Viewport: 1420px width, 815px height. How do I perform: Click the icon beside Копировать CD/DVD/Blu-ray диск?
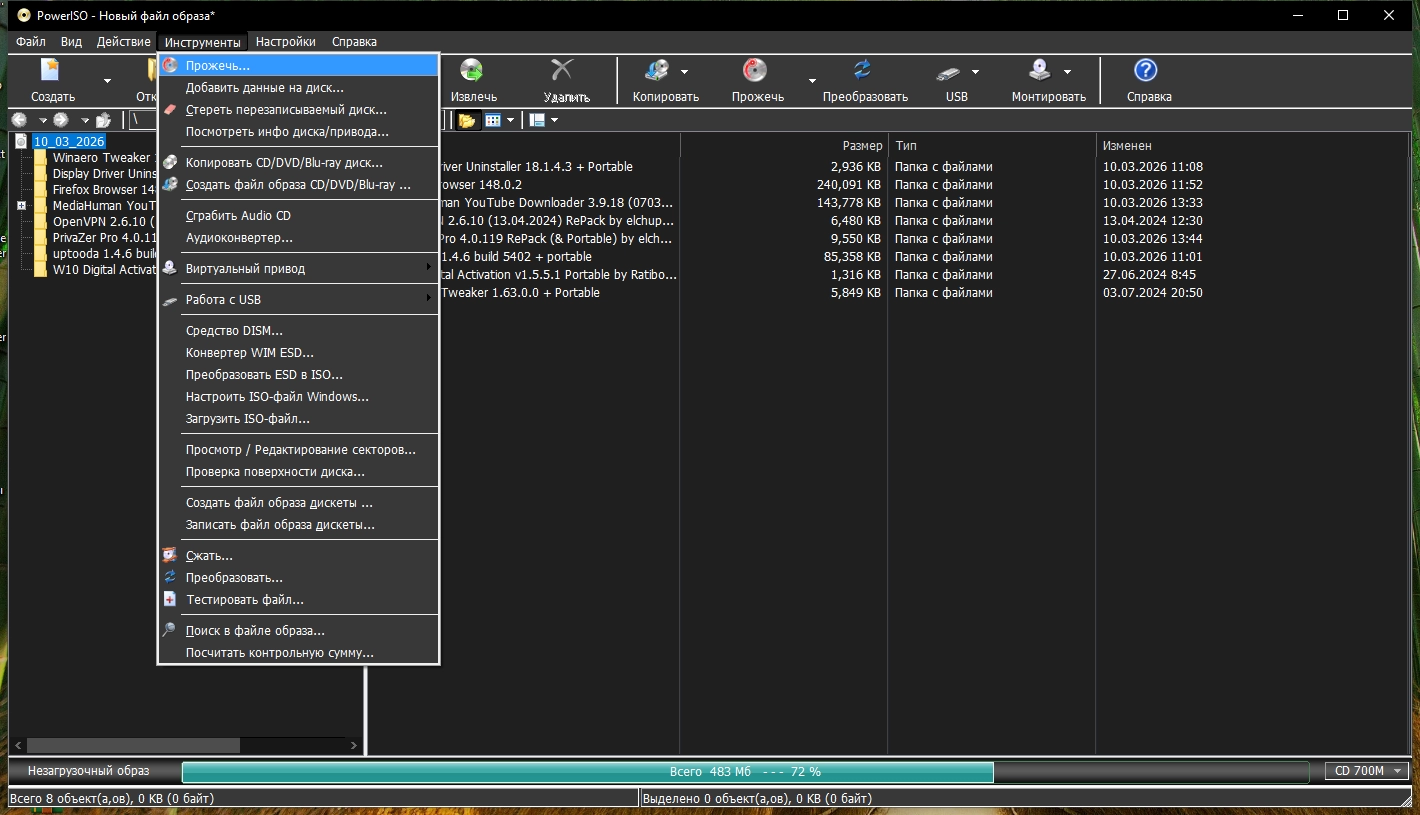(x=169, y=163)
